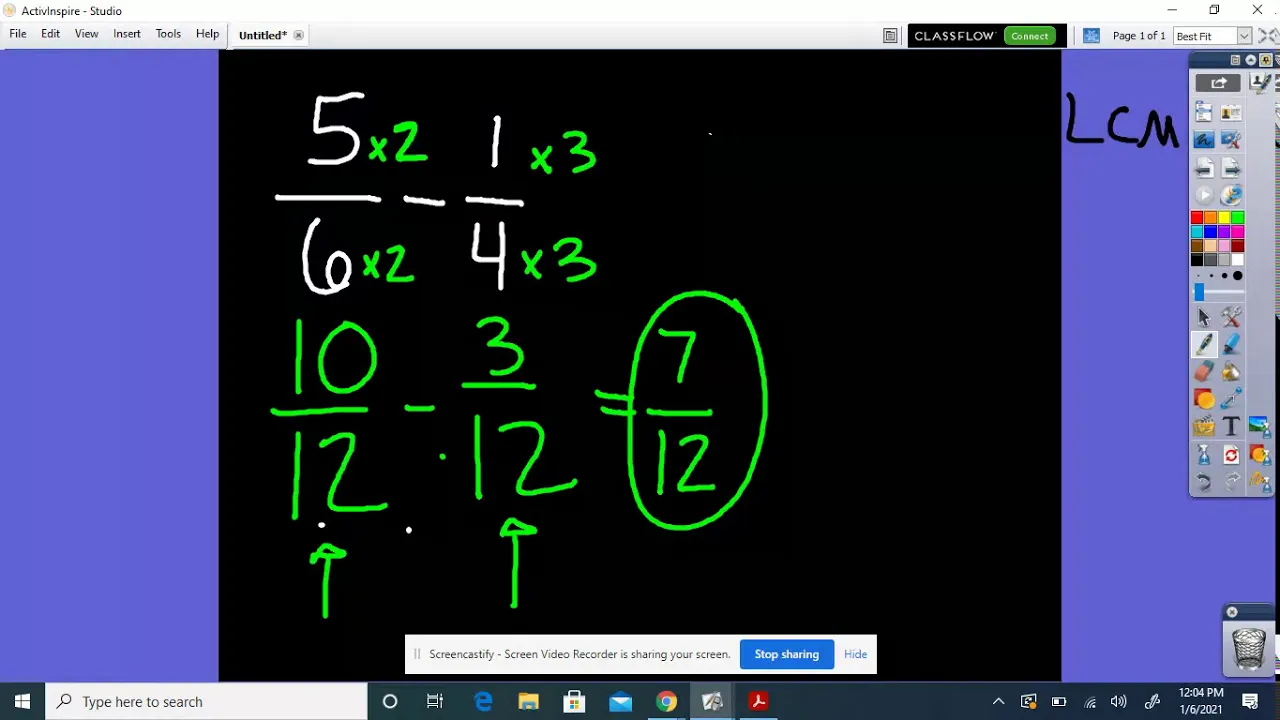Pin the toolbox in place
This screenshot has height=720, width=1280.
pyautogui.click(x=1265, y=60)
